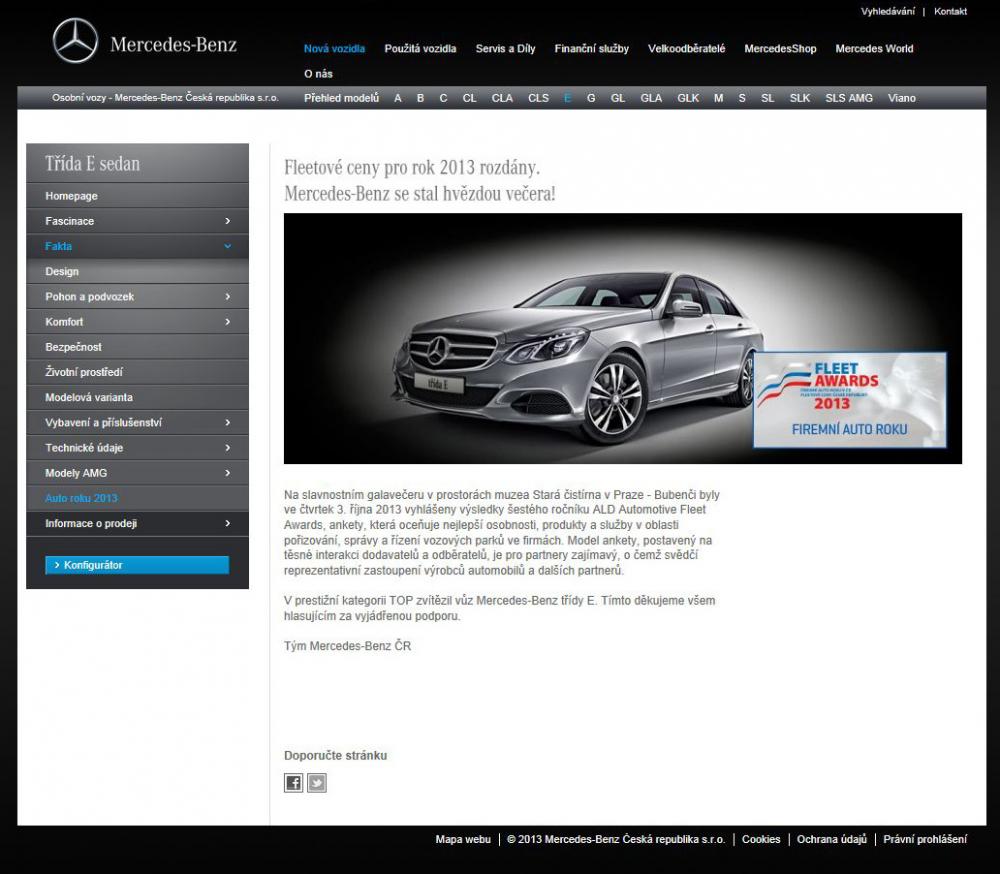This screenshot has width=1000, height=874.
Task: Expand the Komfort submenu arrow
Action: pos(228,322)
